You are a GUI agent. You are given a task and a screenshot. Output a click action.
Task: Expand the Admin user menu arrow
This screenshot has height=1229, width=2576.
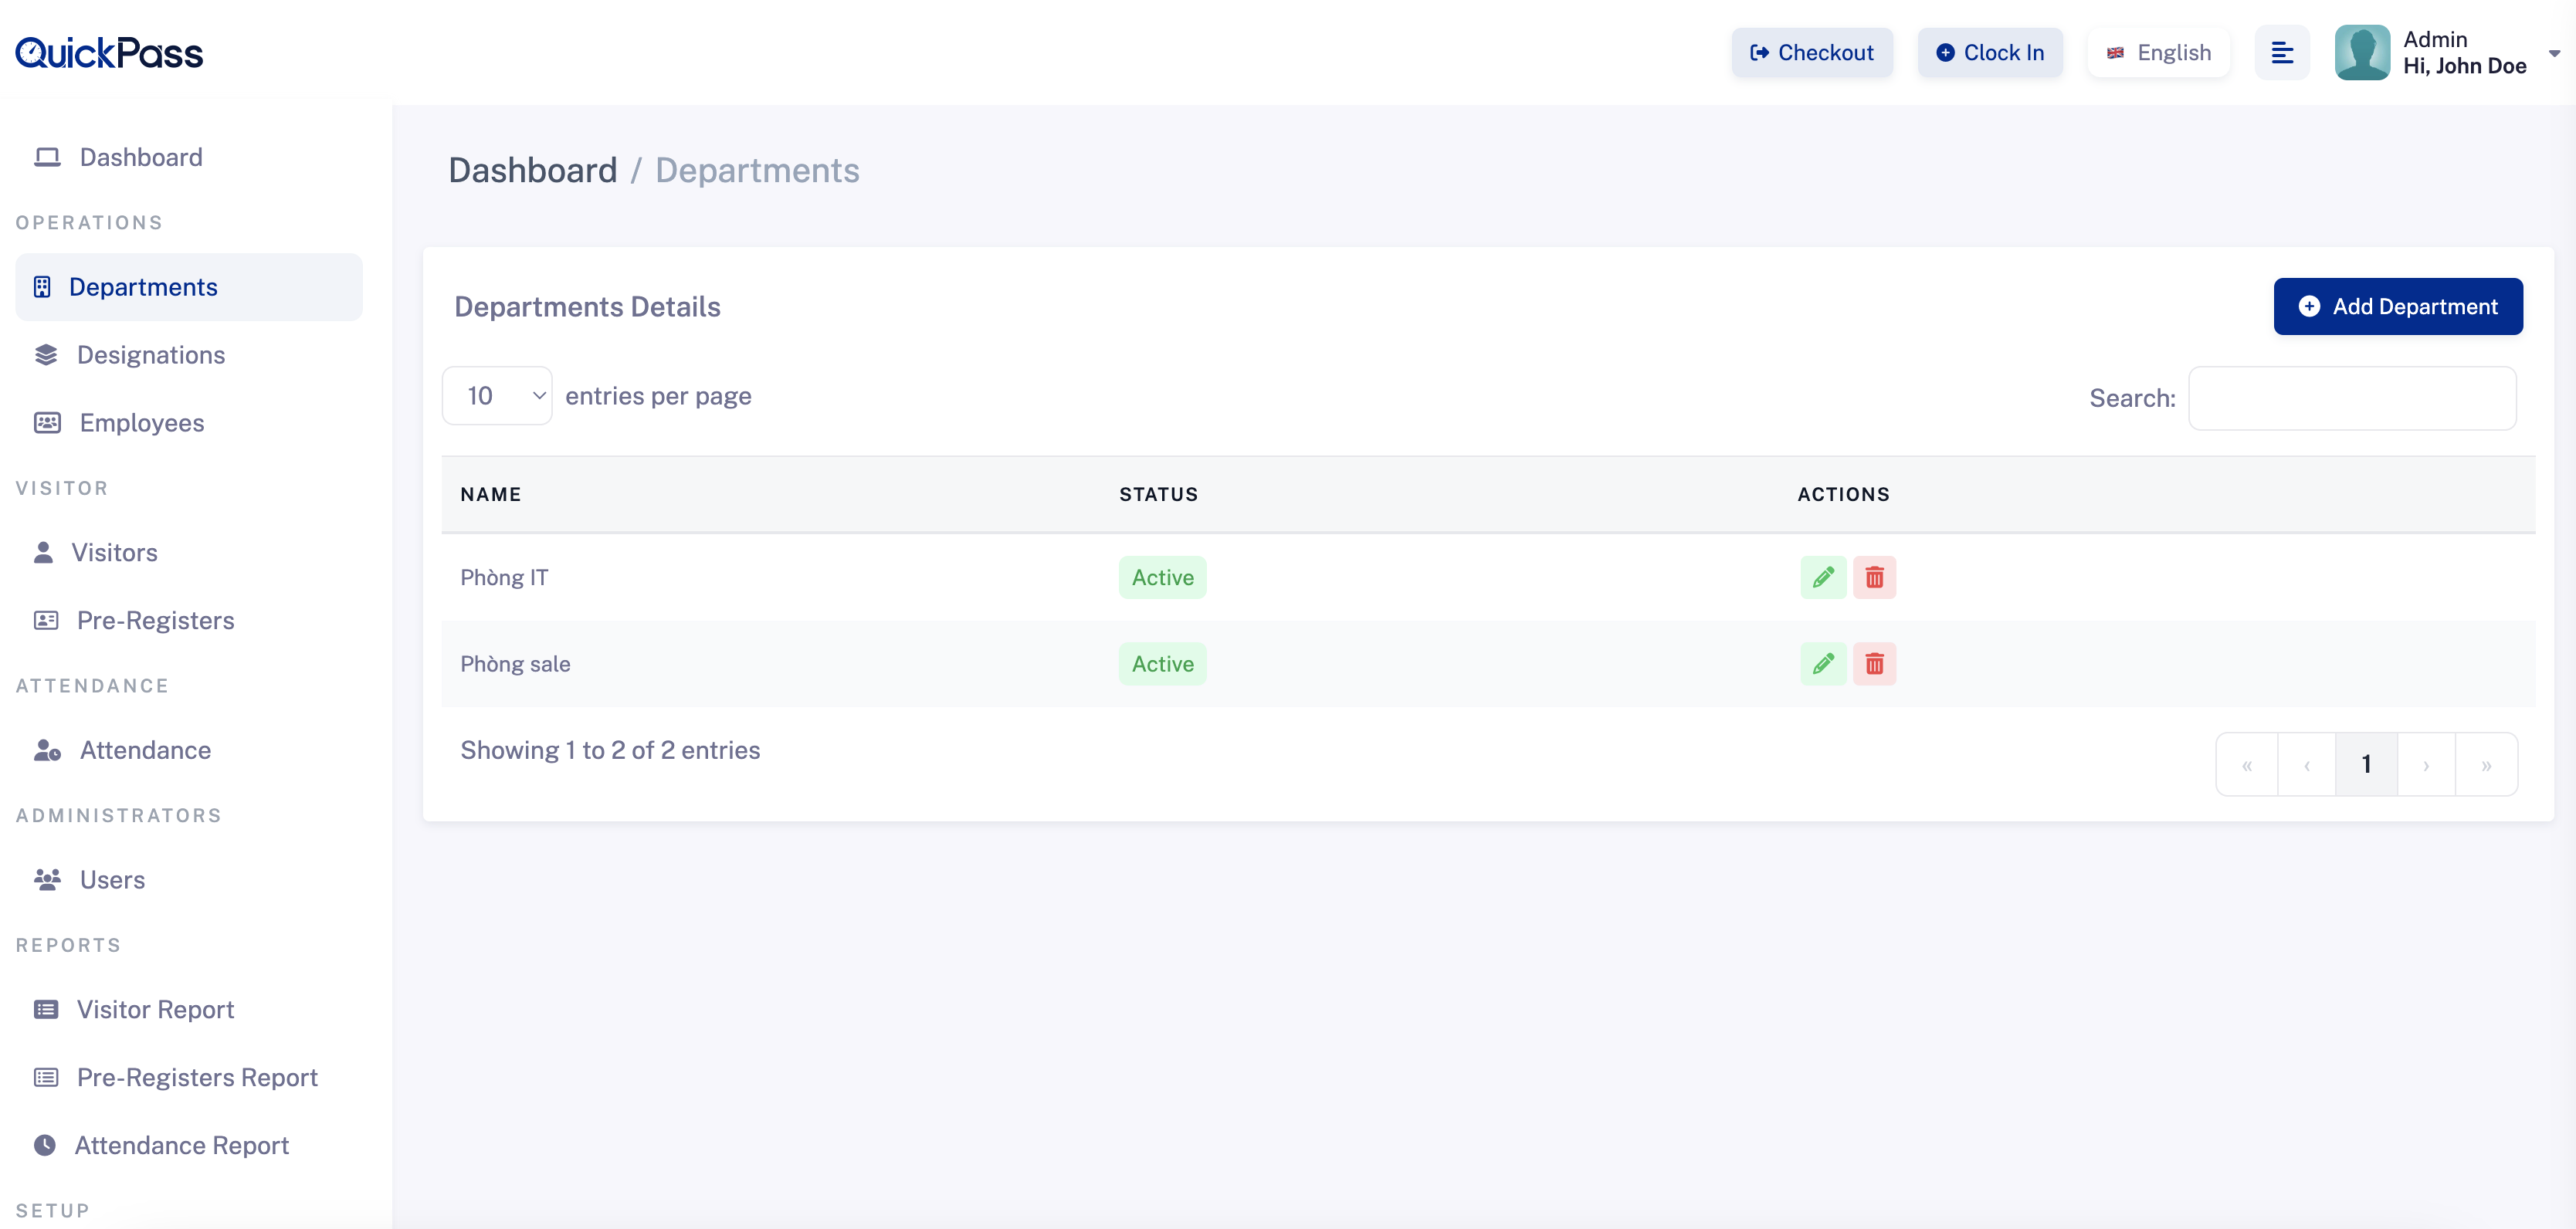click(x=2554, y=54)
